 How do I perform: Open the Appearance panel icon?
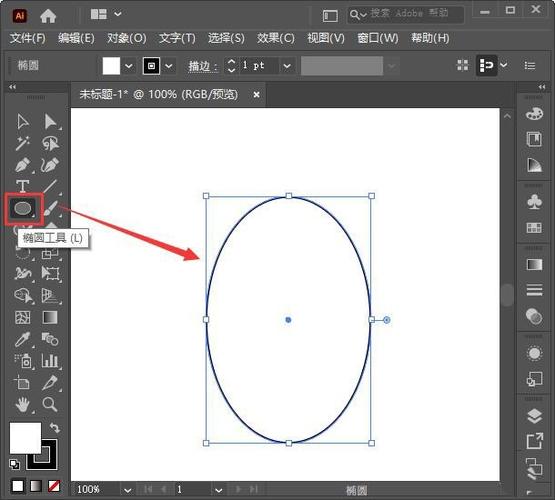[534, 353]
